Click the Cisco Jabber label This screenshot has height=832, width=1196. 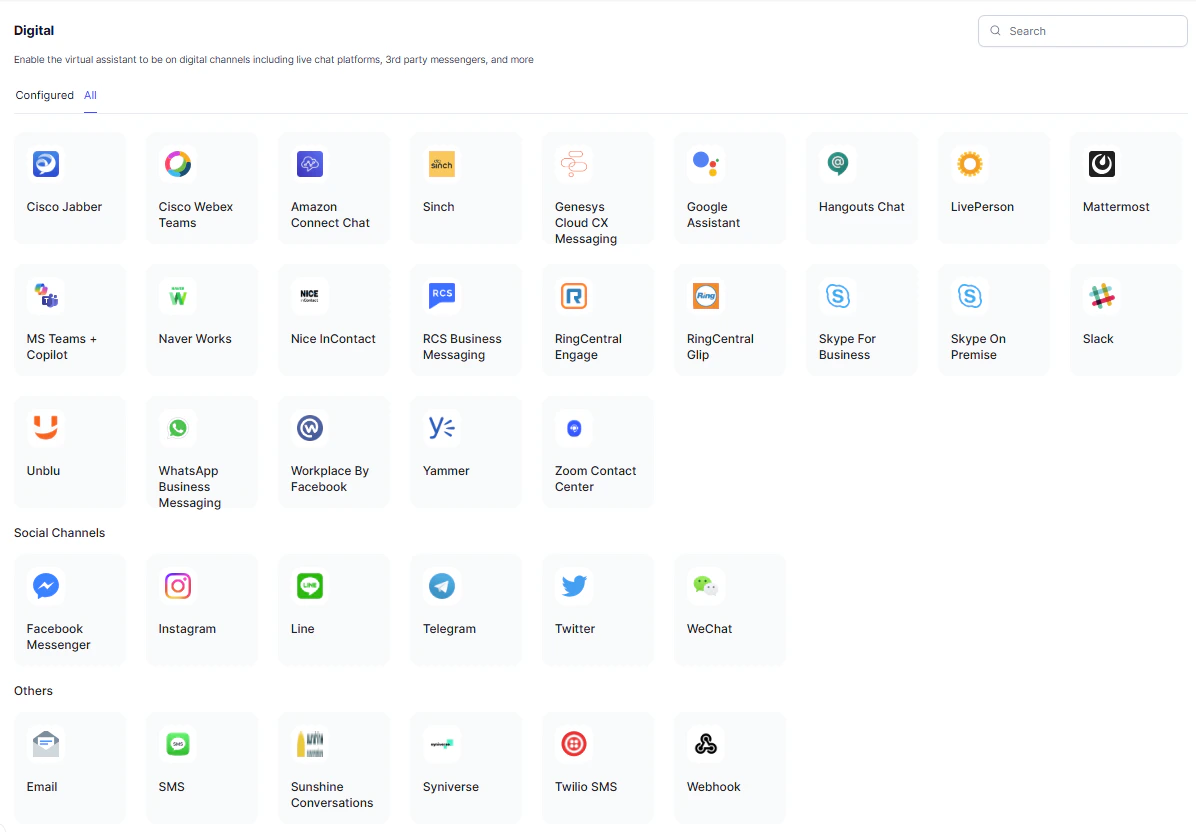click(x=64, y=207)
